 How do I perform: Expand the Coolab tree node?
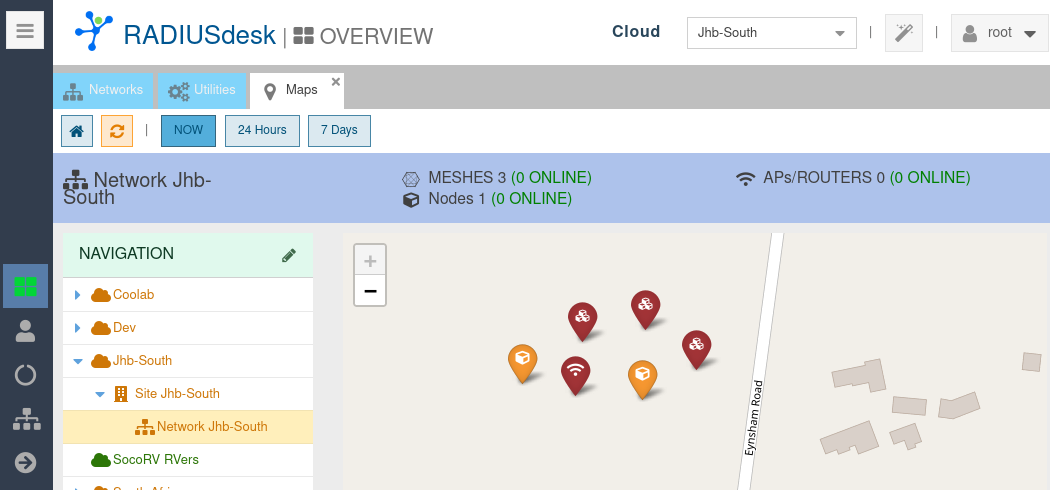pyautogui.click(x=78, y=295)
